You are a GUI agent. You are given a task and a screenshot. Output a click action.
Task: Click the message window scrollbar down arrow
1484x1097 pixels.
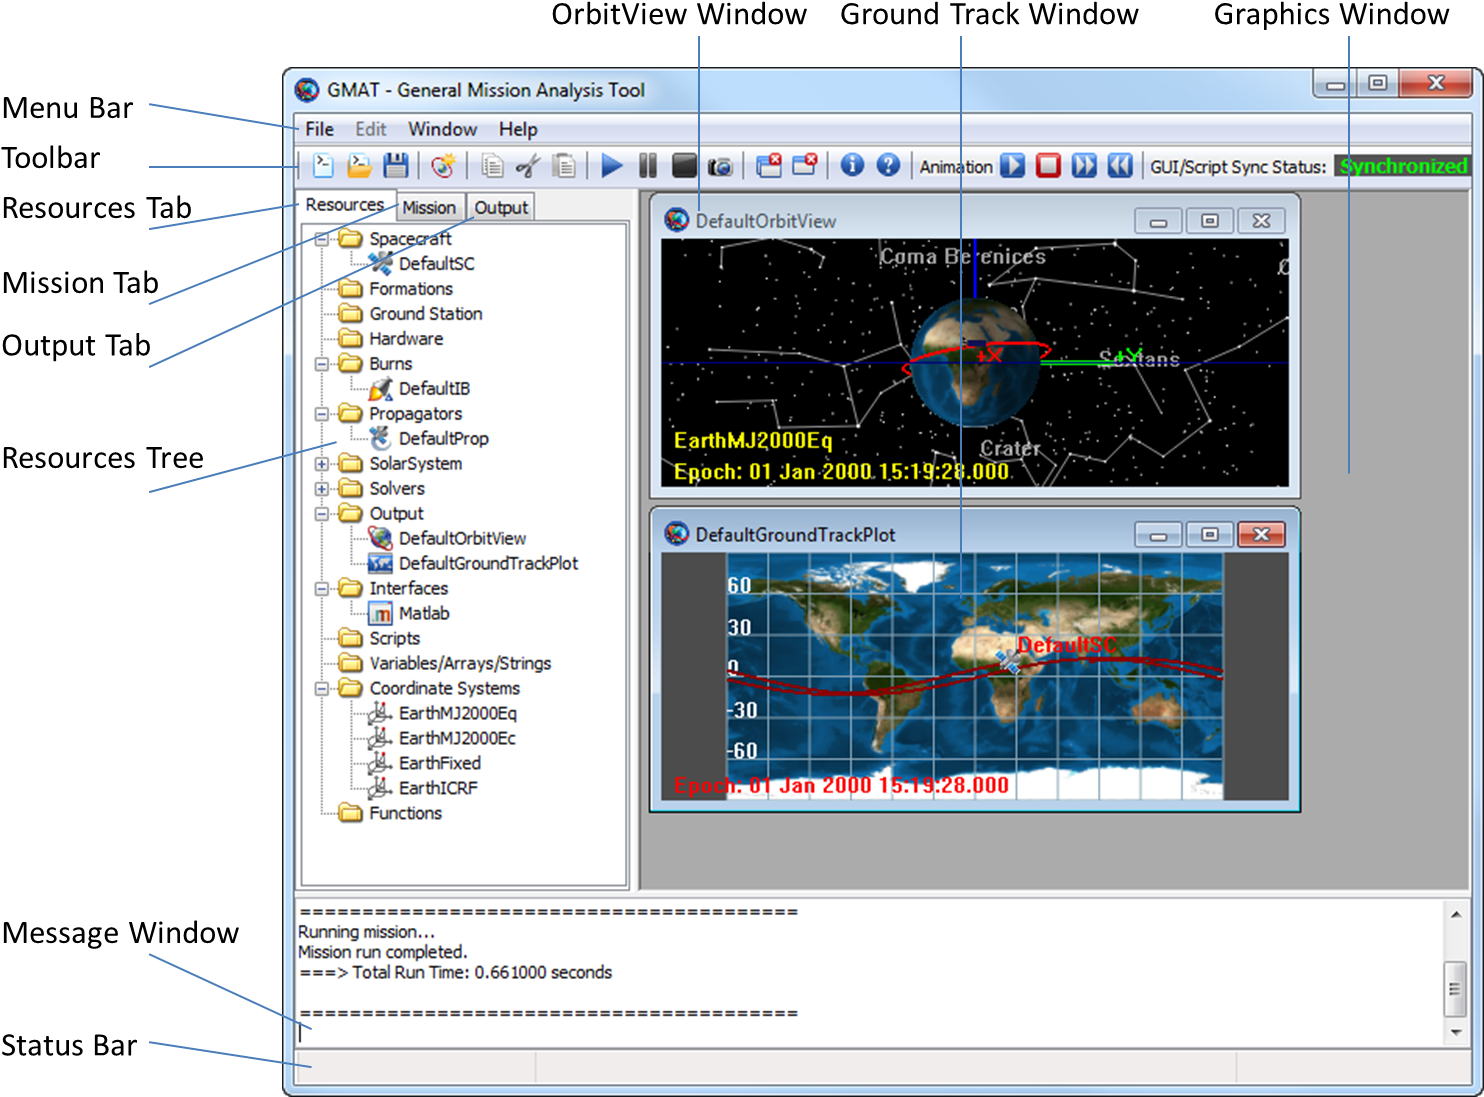pos(1456,1032)
